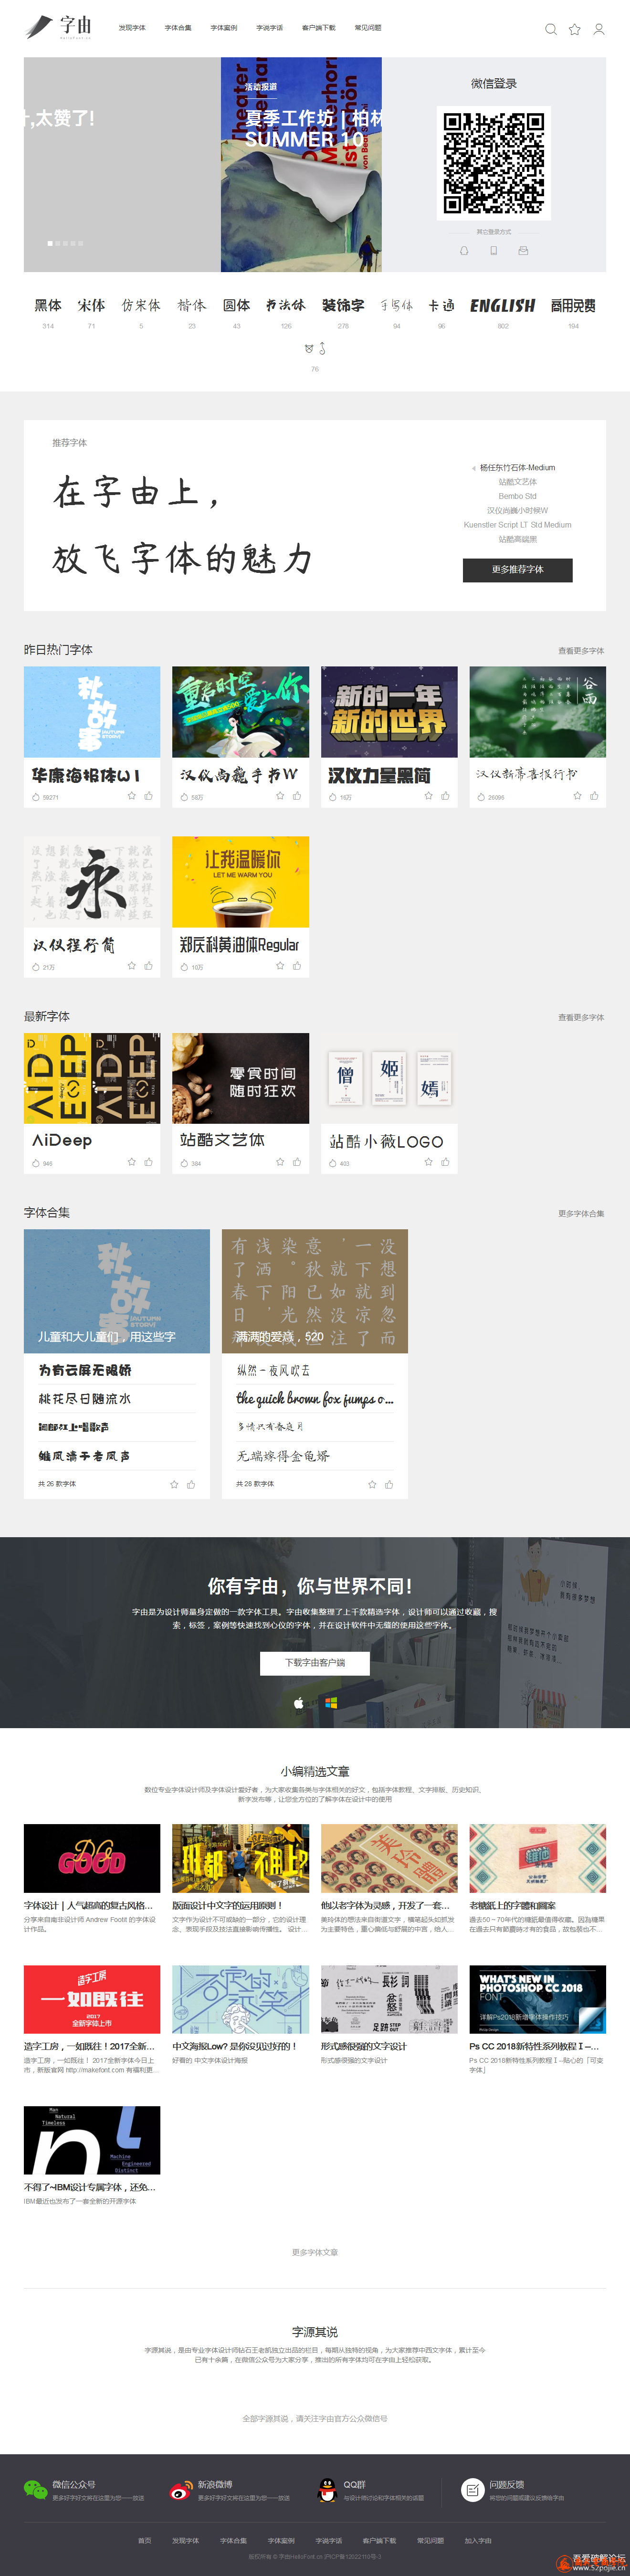Open 加入字由 in footer links
Screen dimensions: 630x2576
[478, 2540]
